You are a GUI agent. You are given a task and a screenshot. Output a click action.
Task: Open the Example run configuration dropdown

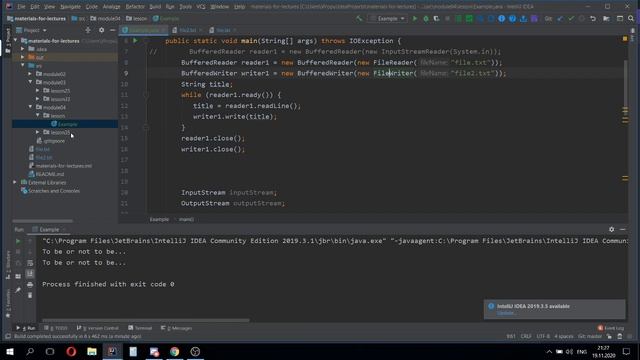click(x=387, y=18)
